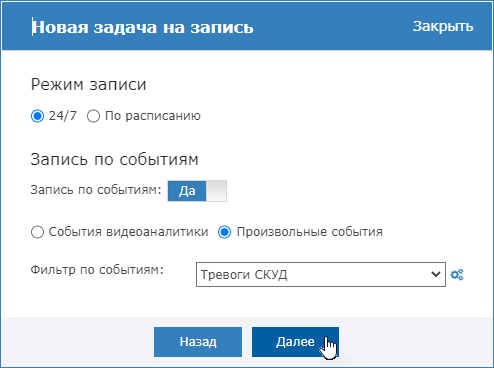The image size is (494, 368).
Task: Click the События видеоаналитики label text
Action: click(128, 232)
